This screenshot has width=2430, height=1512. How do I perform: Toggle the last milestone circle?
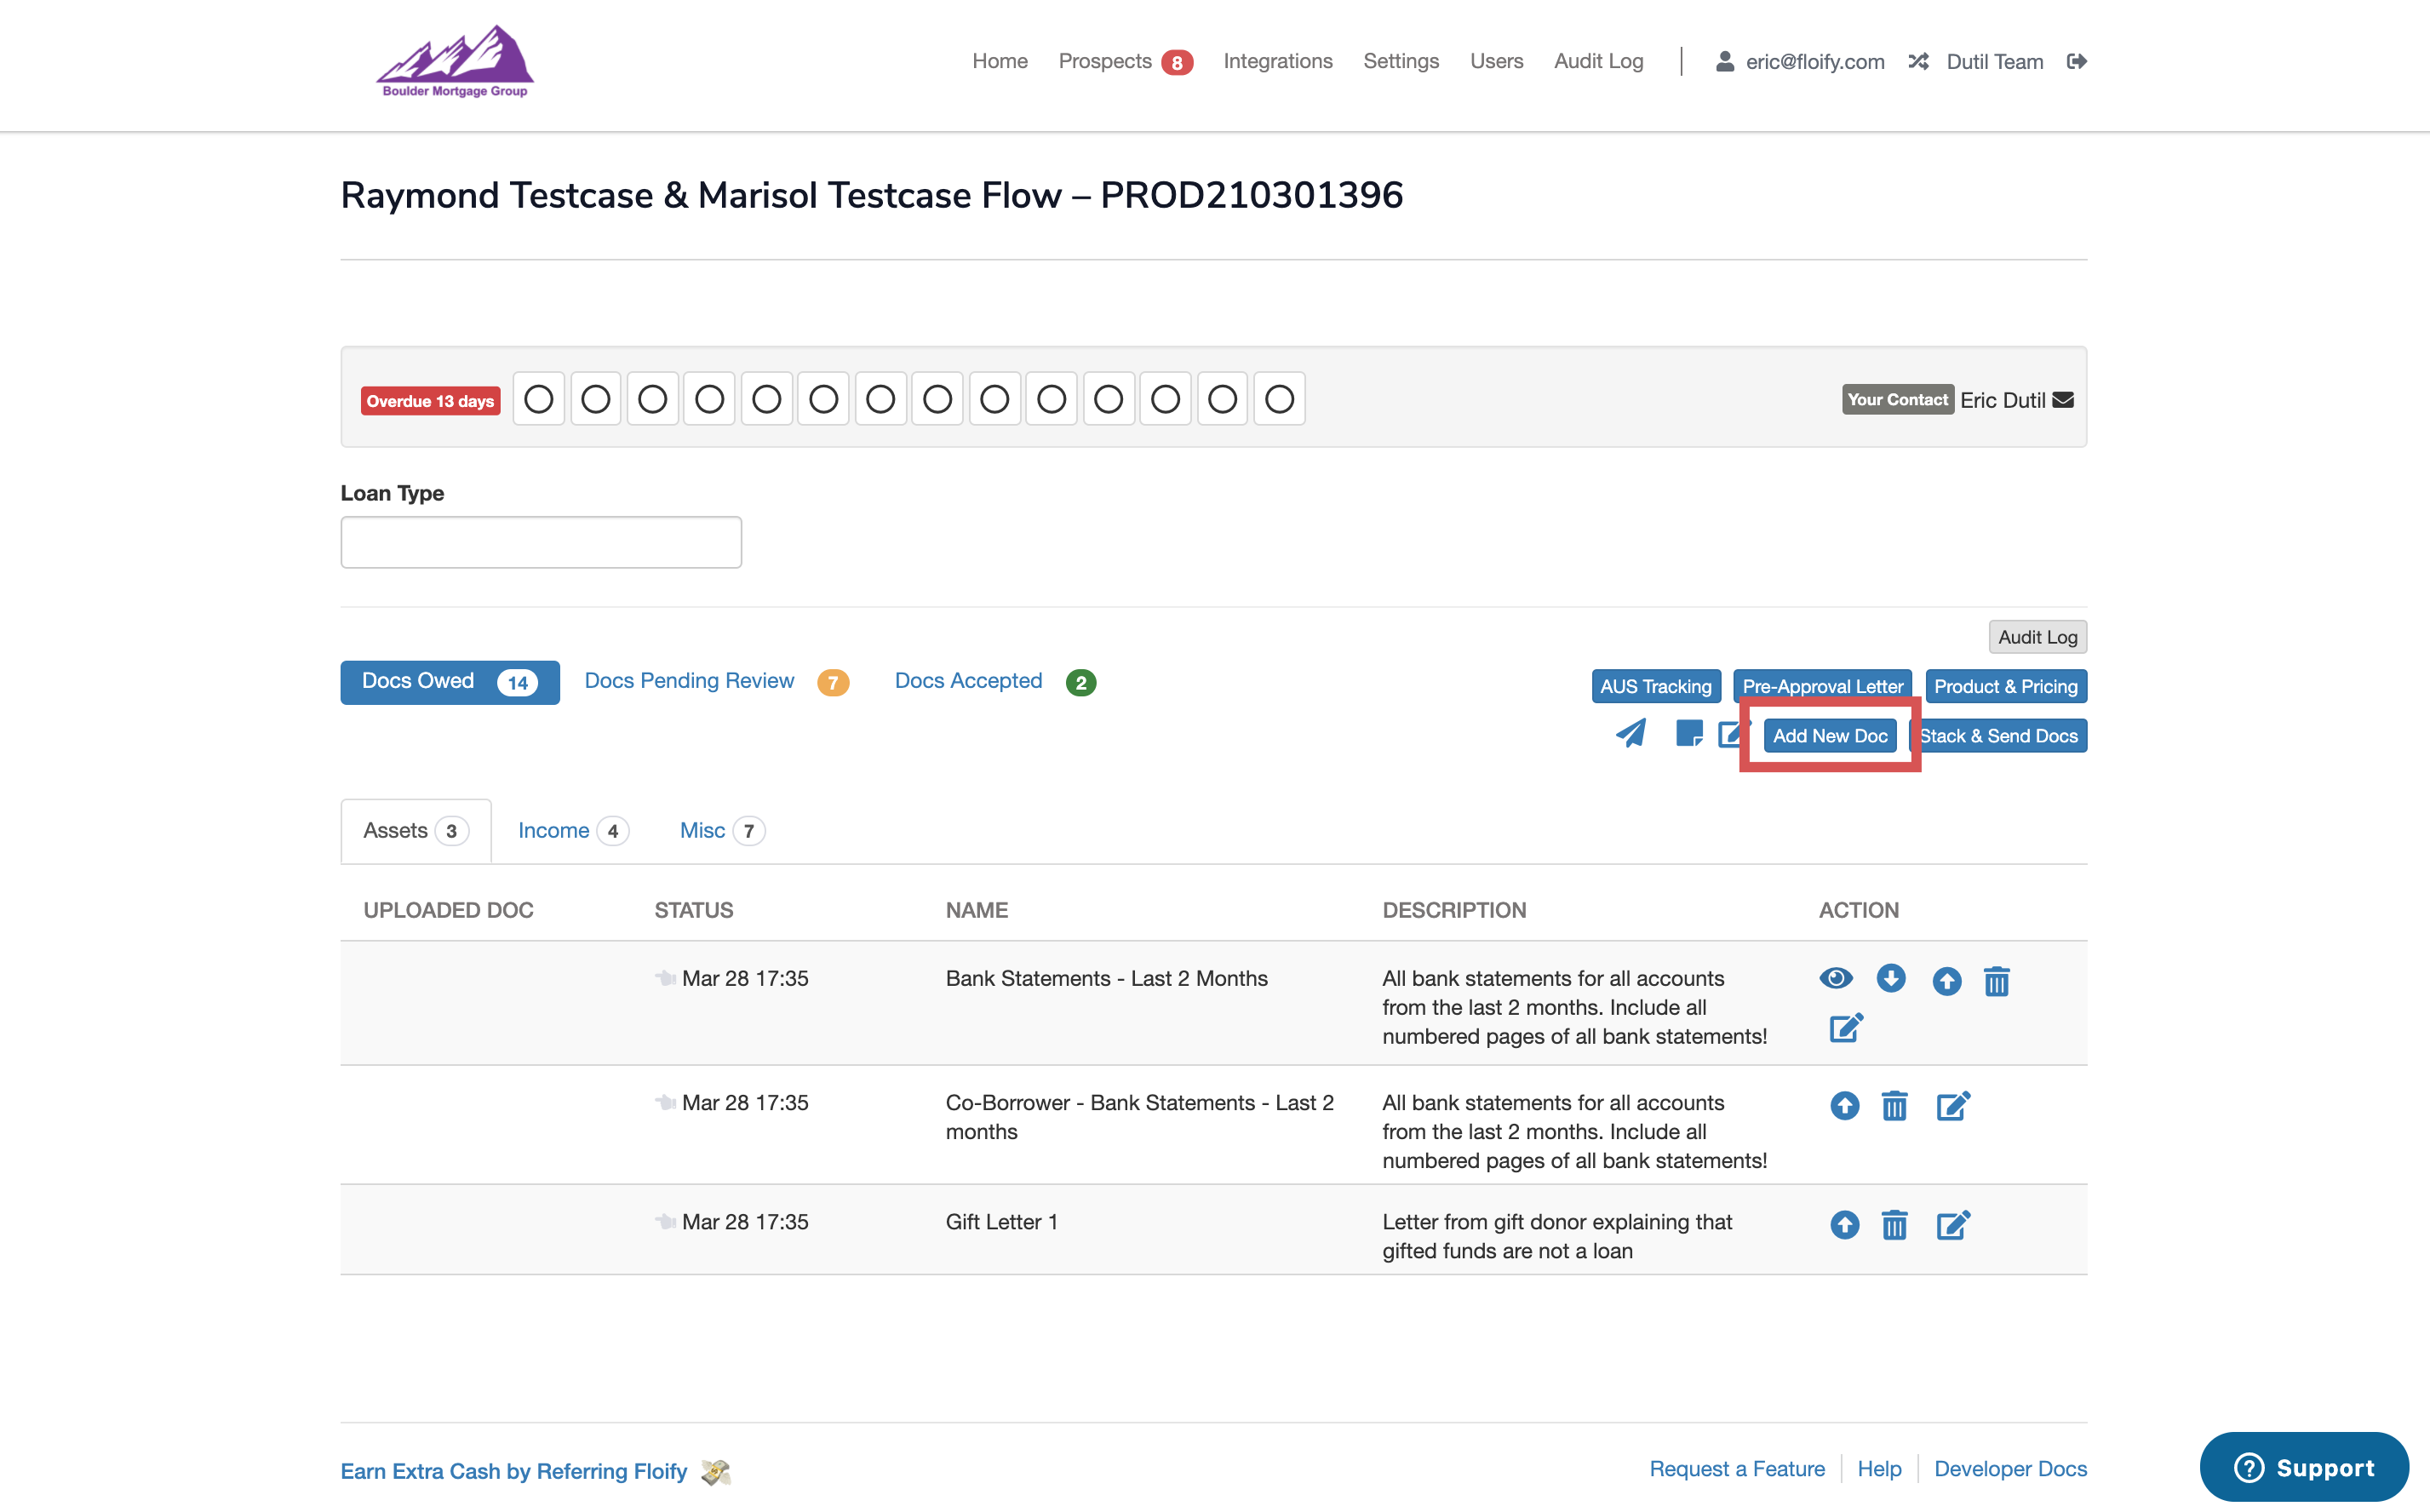[x=1279, y=400]
